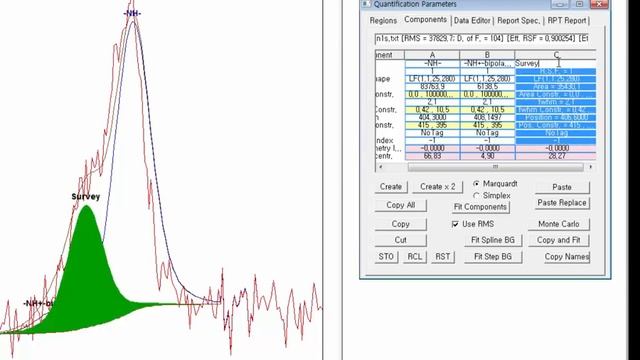Viewport: 640px width, 360px height.
Task: Select the Simplex fitting method
Action: (476, 196)
